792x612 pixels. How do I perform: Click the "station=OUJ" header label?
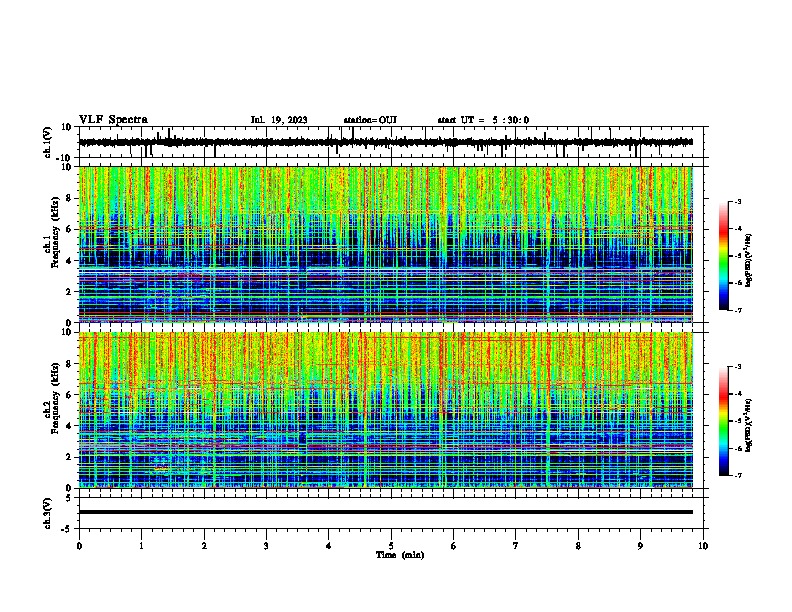pos(370,120)
